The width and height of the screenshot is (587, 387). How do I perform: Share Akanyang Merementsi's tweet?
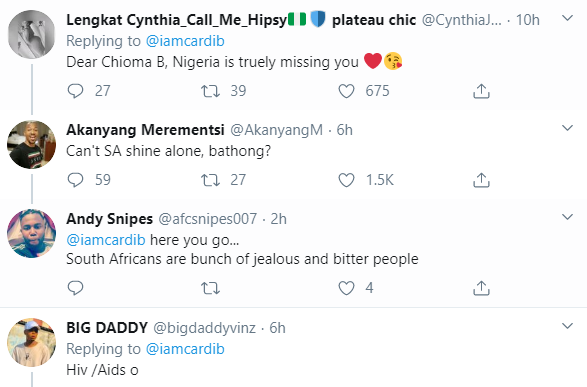point(481,180)
